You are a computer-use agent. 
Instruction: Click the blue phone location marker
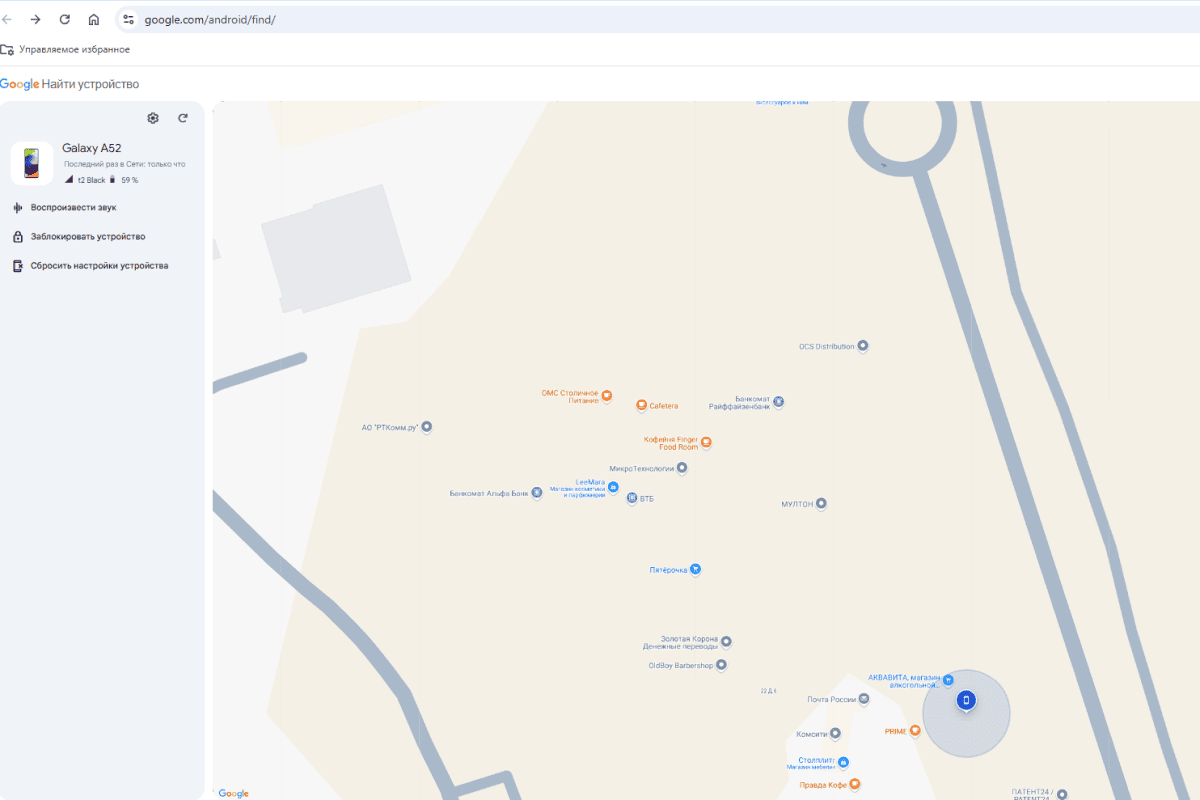pyautogui.click(x=966, y=700)
